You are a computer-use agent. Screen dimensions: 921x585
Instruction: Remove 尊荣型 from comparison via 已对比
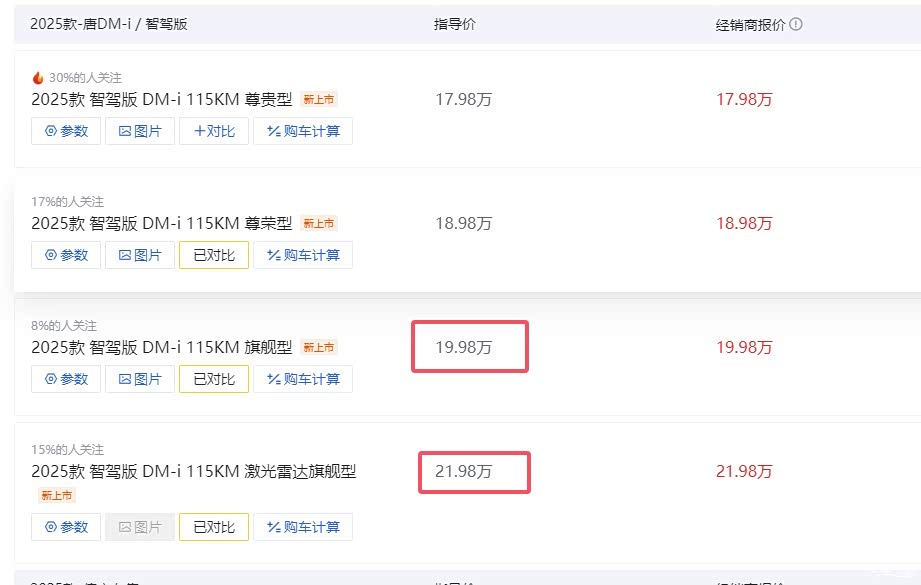214,255
